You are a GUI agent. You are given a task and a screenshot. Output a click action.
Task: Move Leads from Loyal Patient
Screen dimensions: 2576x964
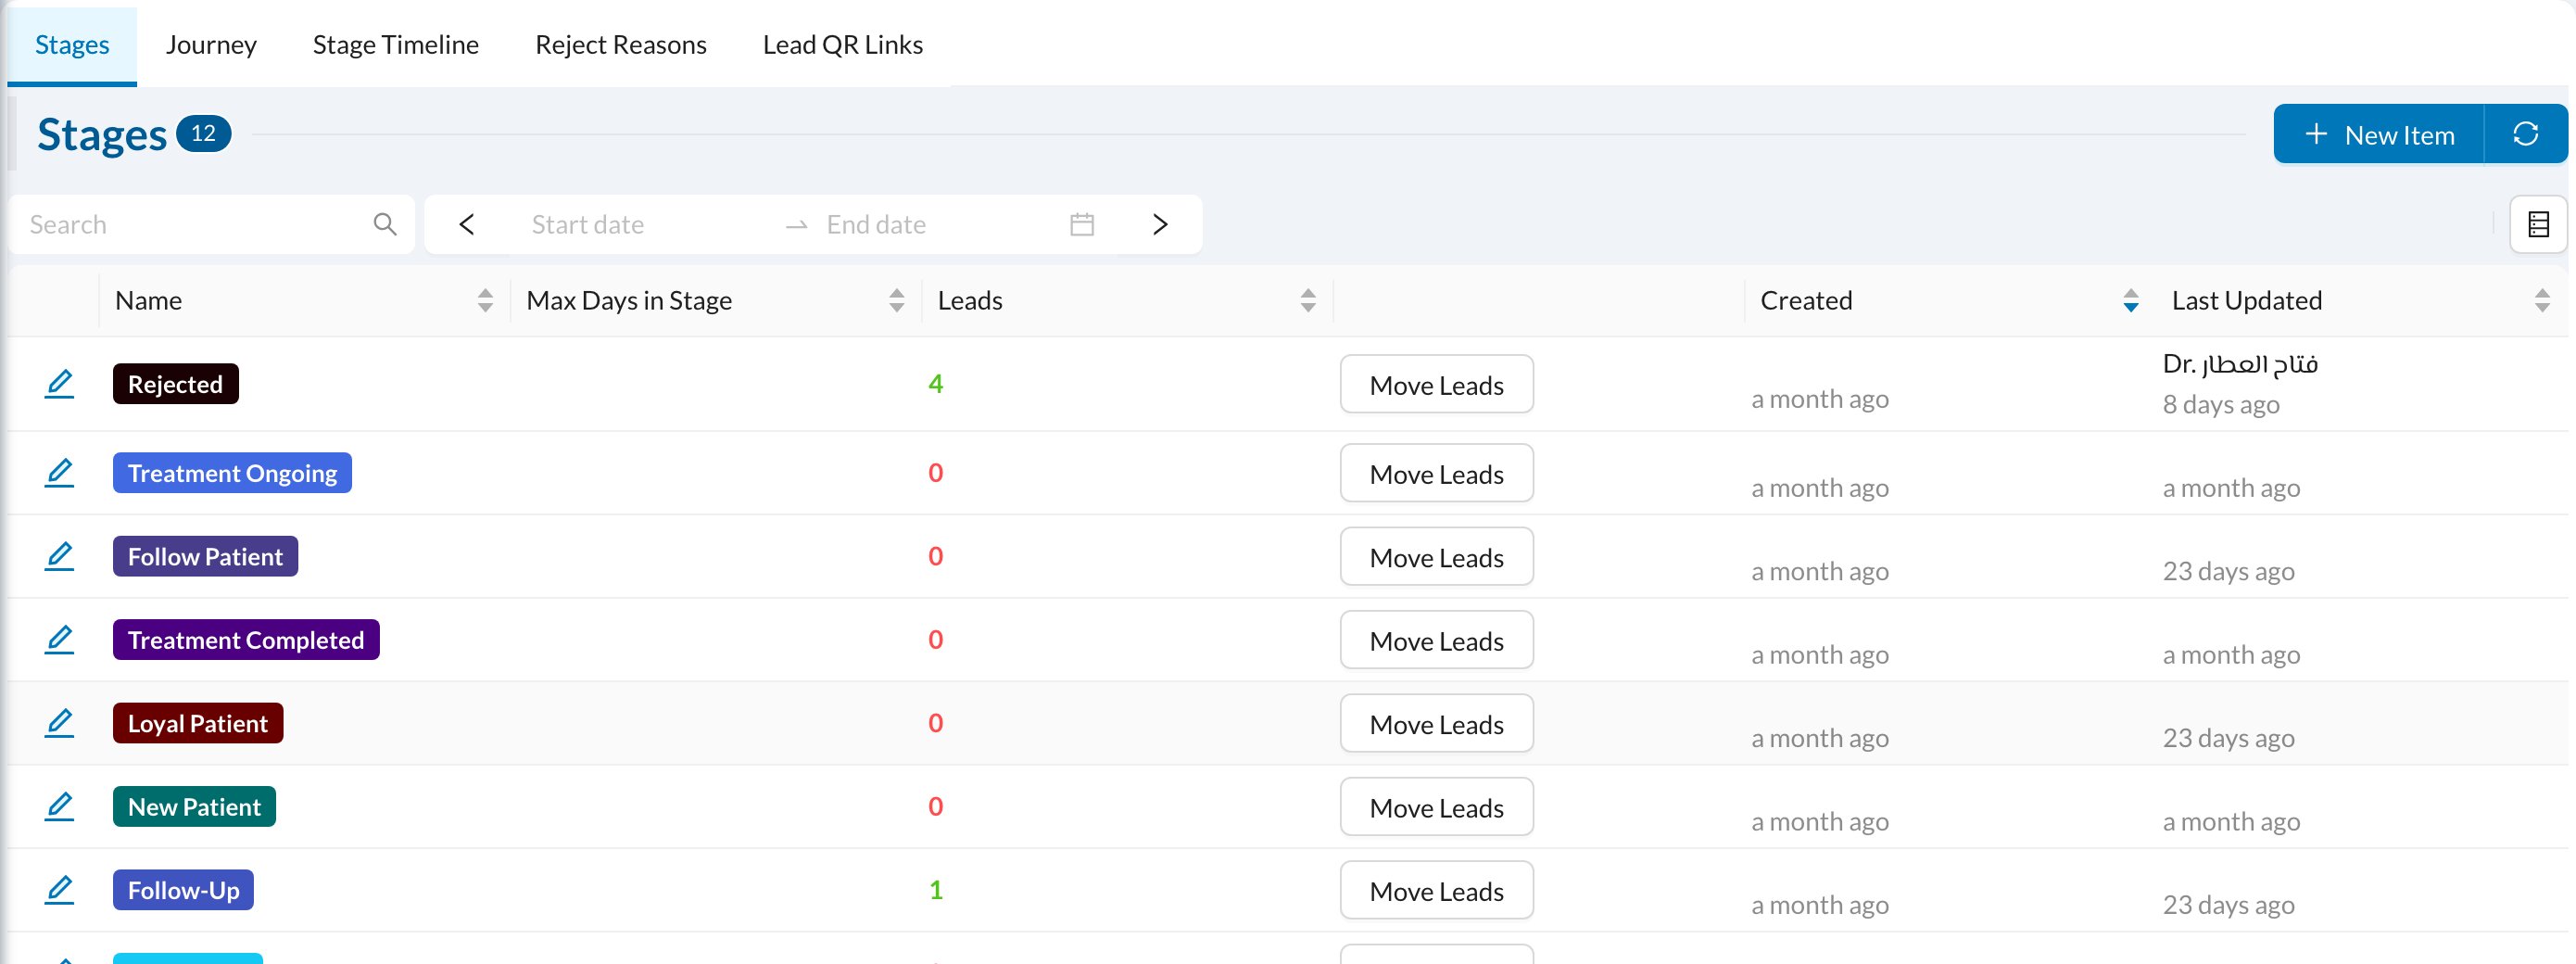pyautogui.click(x=1436, y=724)
